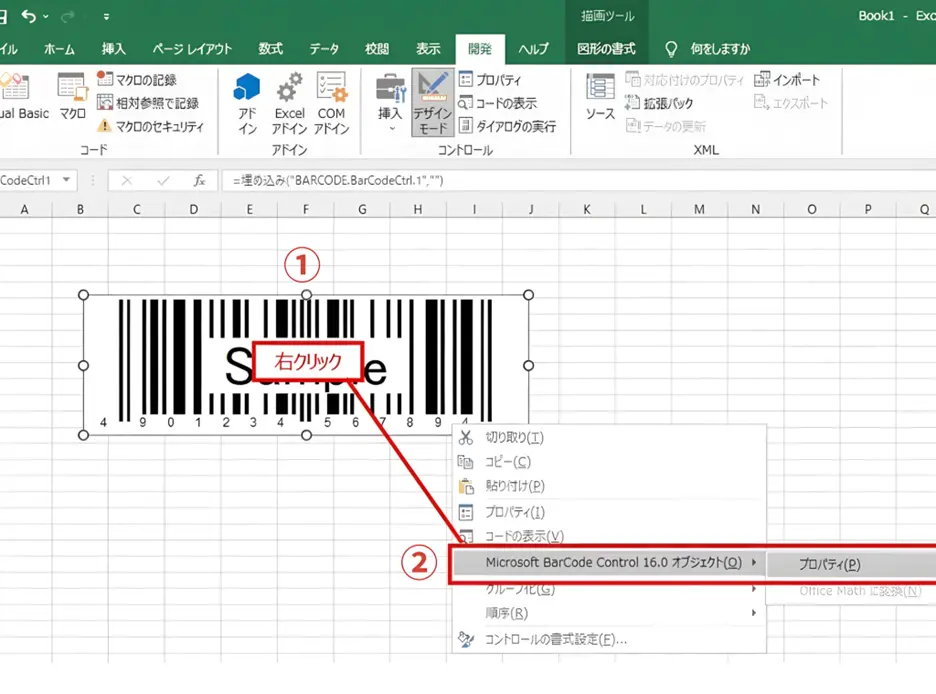Select column D header

(x=193, y=209)
